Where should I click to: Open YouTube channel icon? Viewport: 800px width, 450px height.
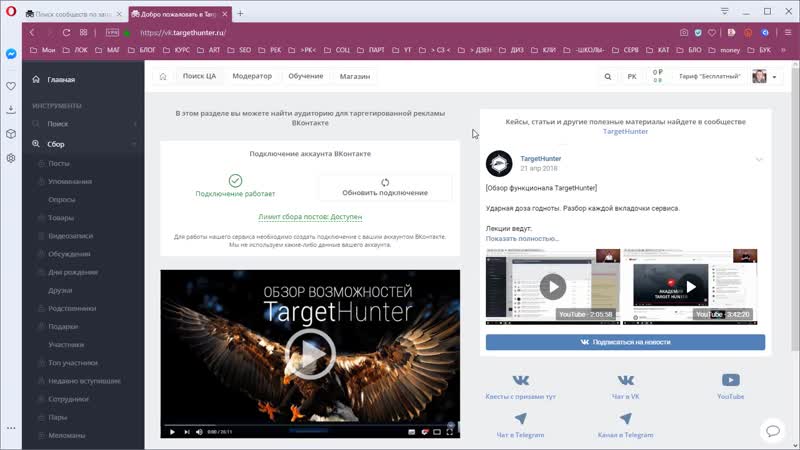tap(731, 380)
